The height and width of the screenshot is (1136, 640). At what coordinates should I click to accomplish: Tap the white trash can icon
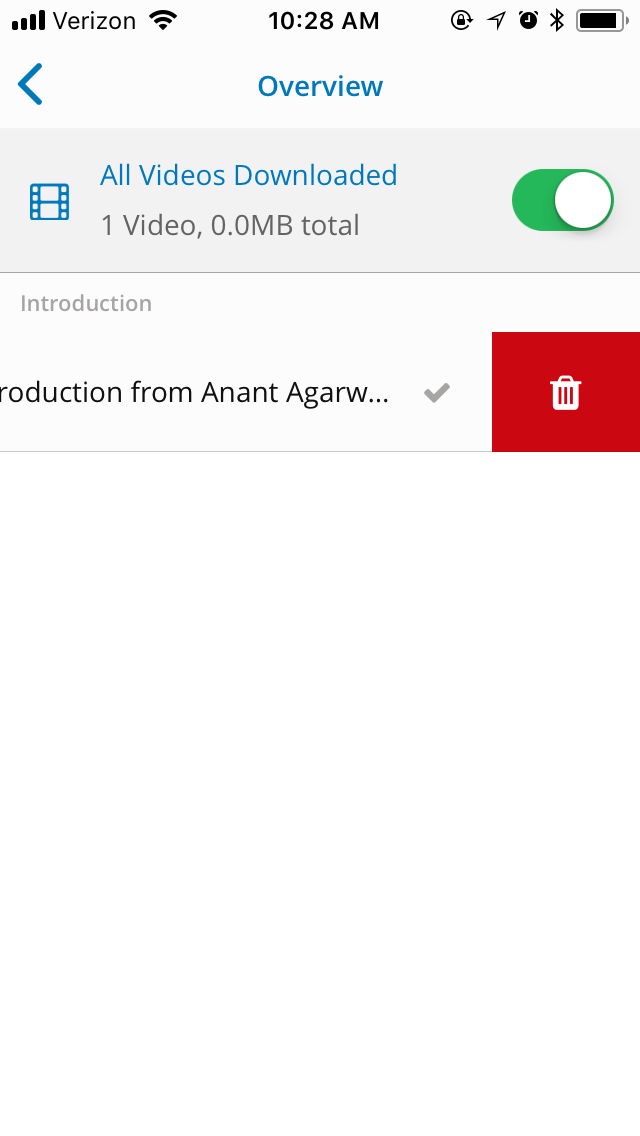pyautogui.click(x=566, y=393)
